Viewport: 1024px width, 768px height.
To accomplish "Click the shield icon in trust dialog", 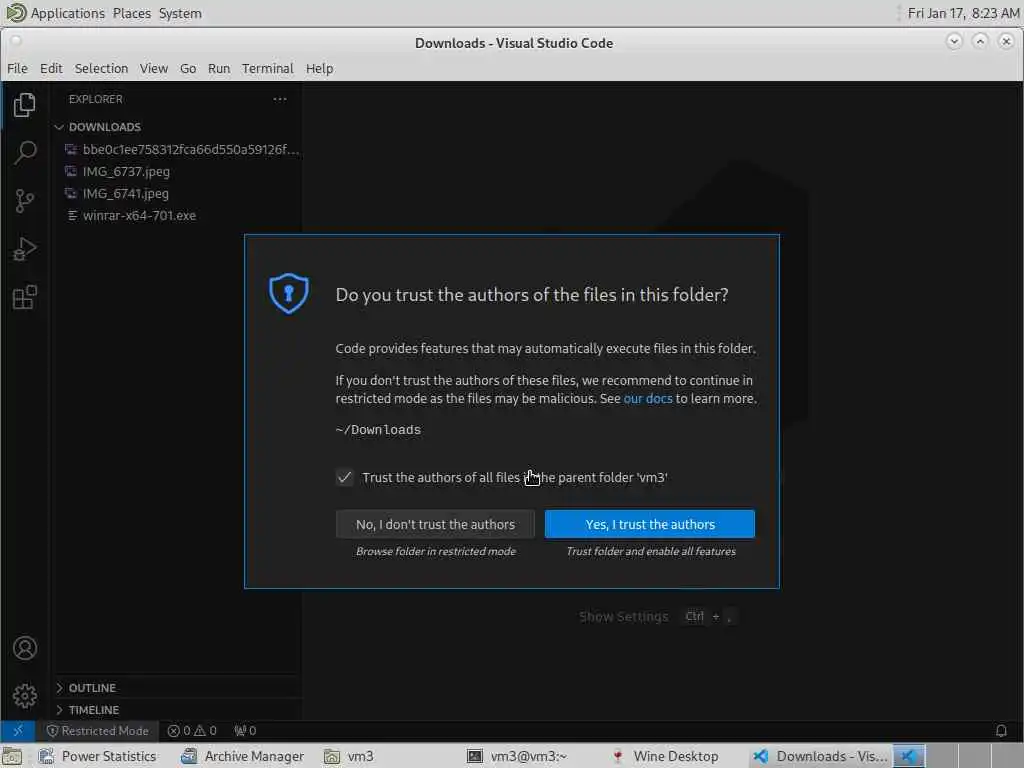I will pos(289,293).
